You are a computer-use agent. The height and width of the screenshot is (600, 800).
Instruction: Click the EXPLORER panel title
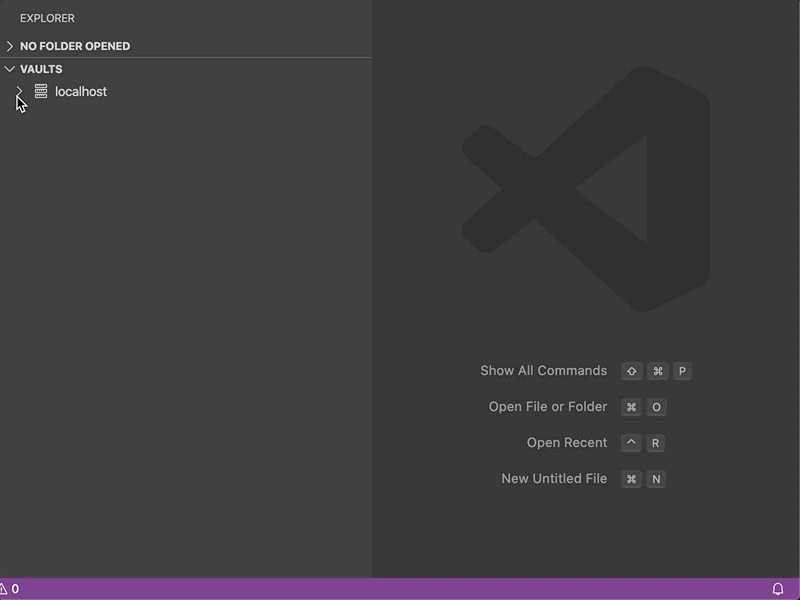[x=47, y=18]
